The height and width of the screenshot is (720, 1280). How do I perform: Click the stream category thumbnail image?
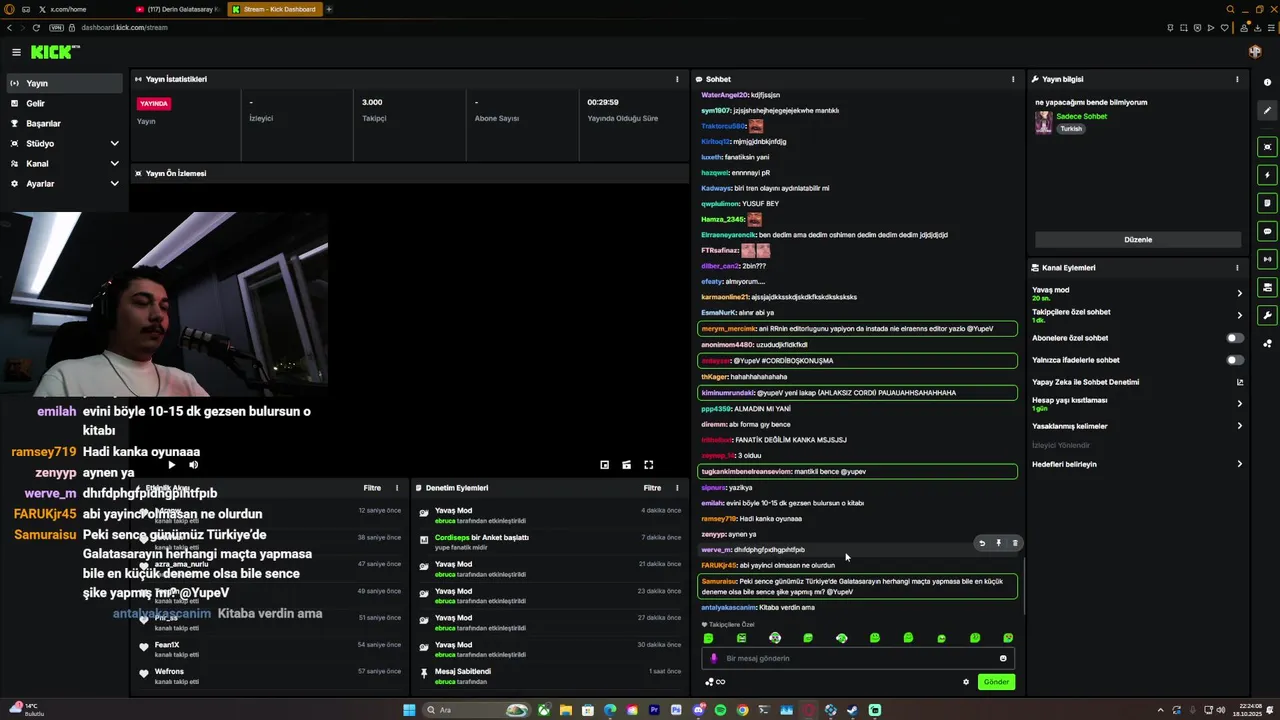1044,122
